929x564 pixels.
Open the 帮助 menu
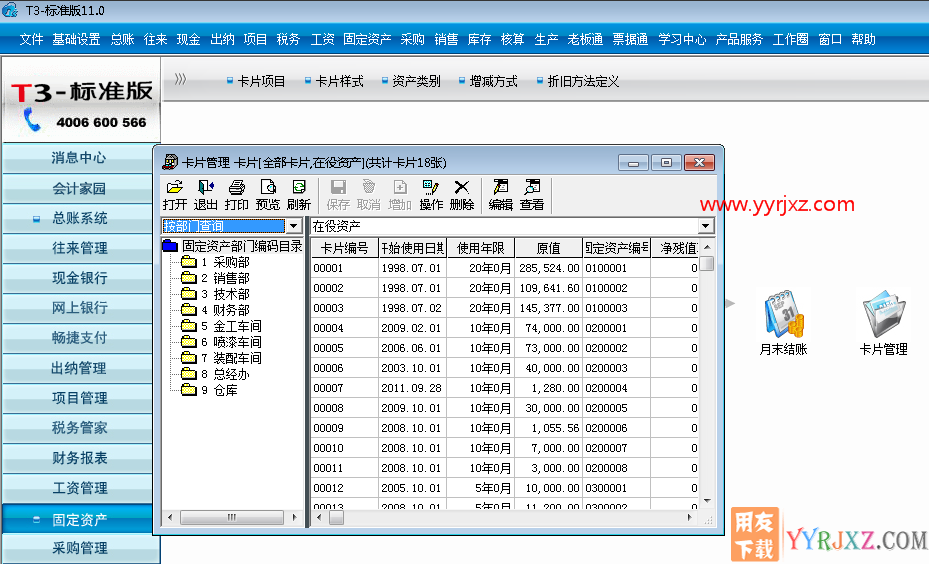(863, 40)
